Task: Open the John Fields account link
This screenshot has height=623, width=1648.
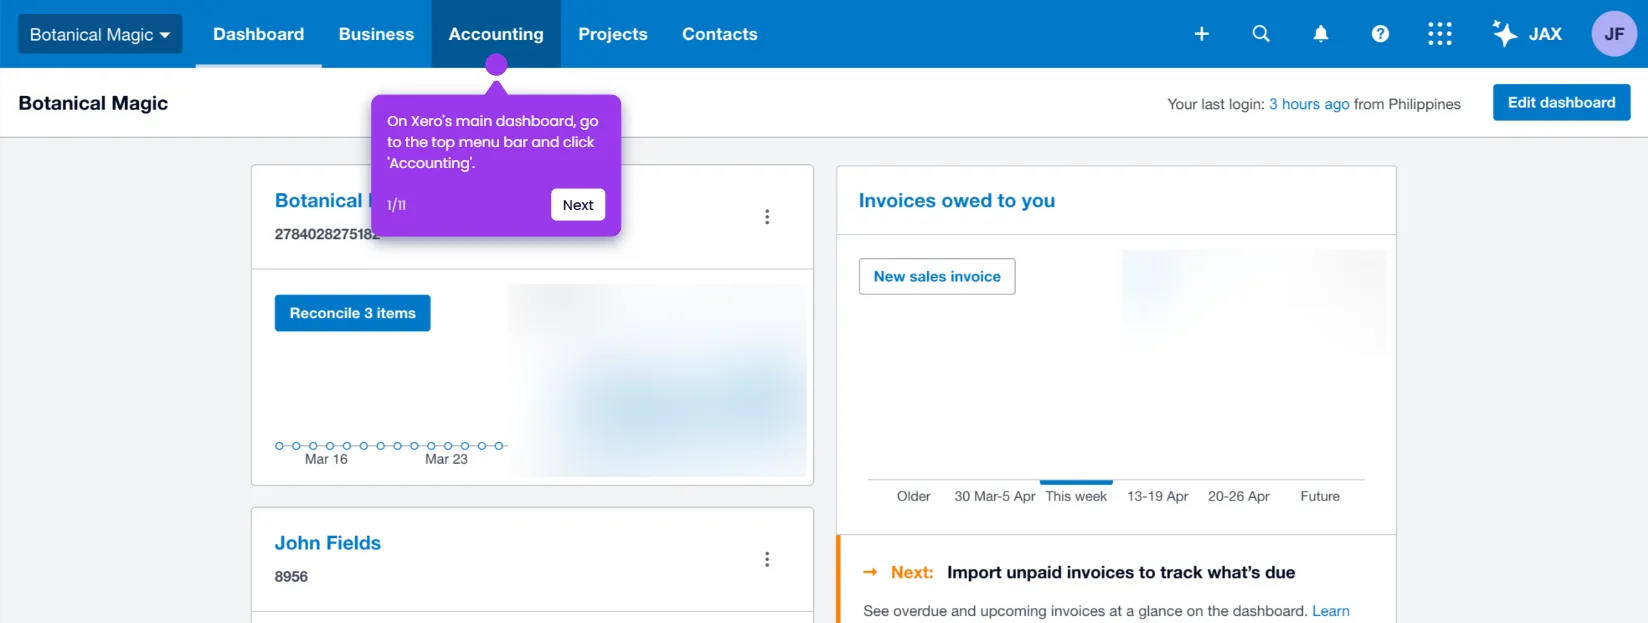Action: pyautogui.click(x=328, y=543)
